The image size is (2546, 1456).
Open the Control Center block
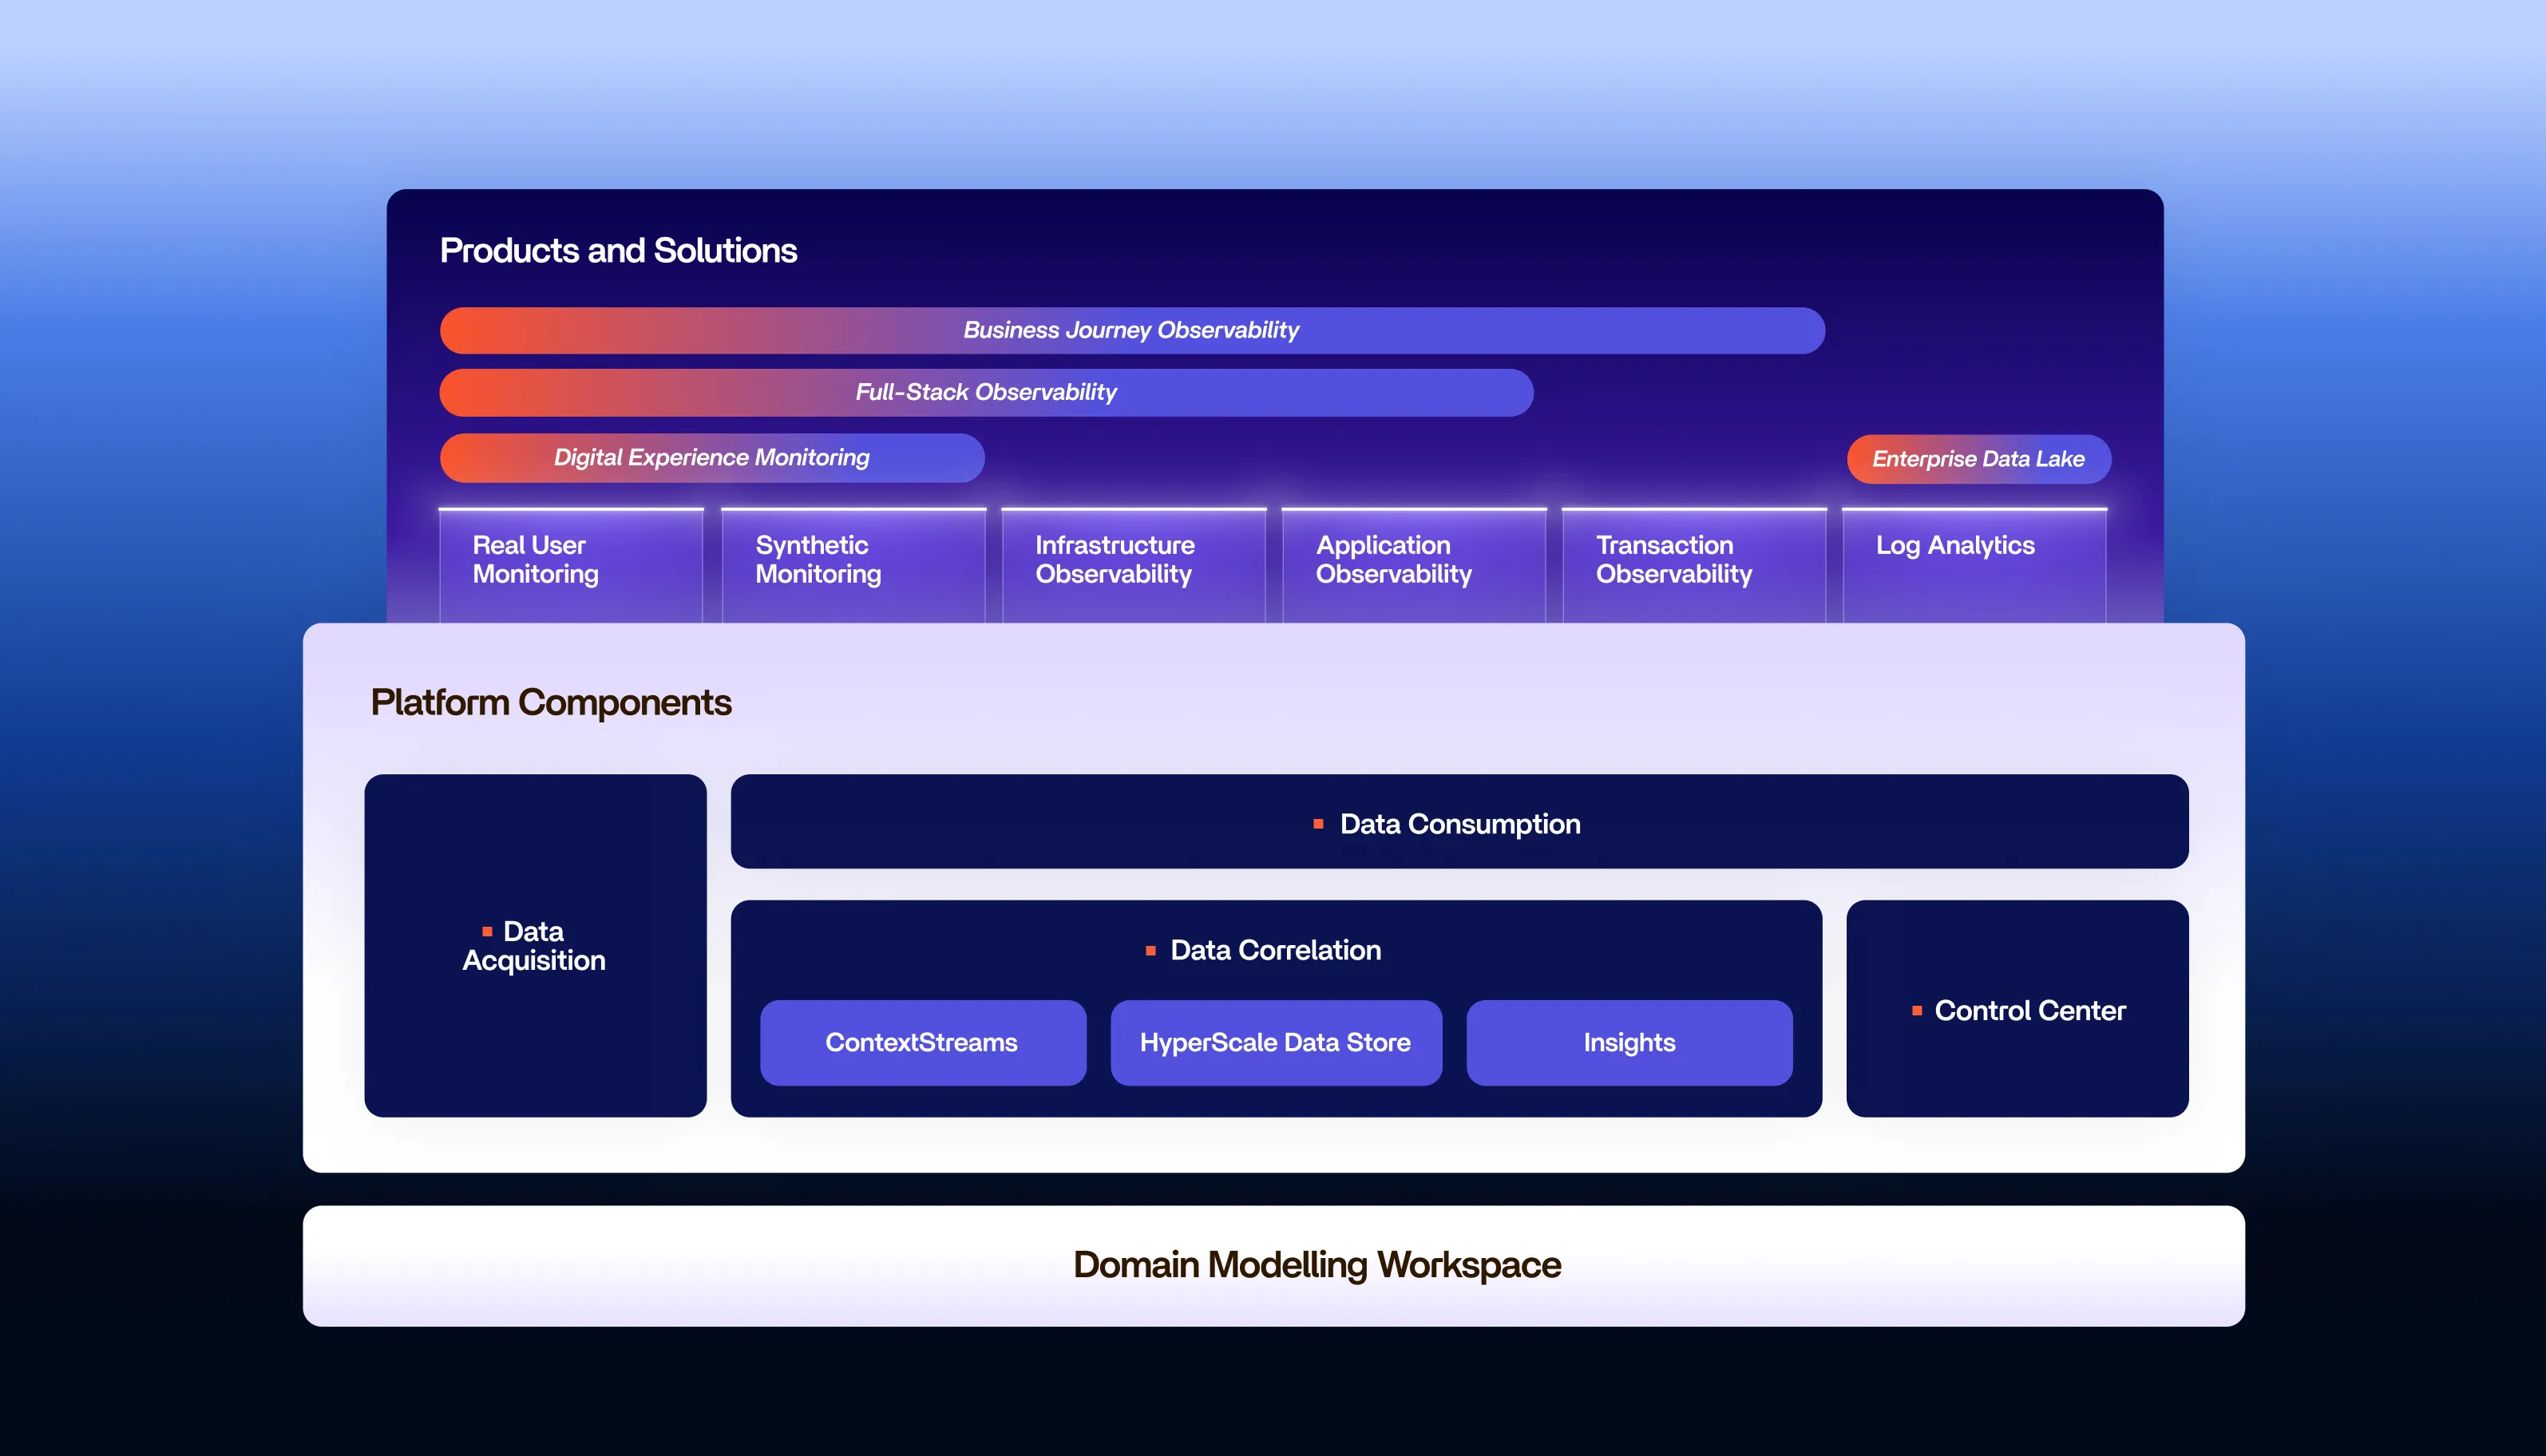click(x=2017, y=1010)
